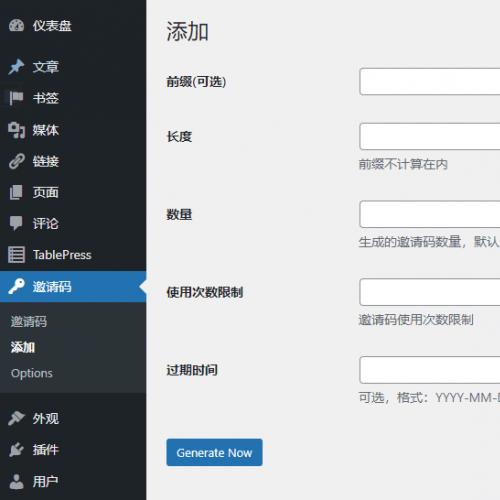Click the 数量 field label
500x500 pixels.
[179, 214]
